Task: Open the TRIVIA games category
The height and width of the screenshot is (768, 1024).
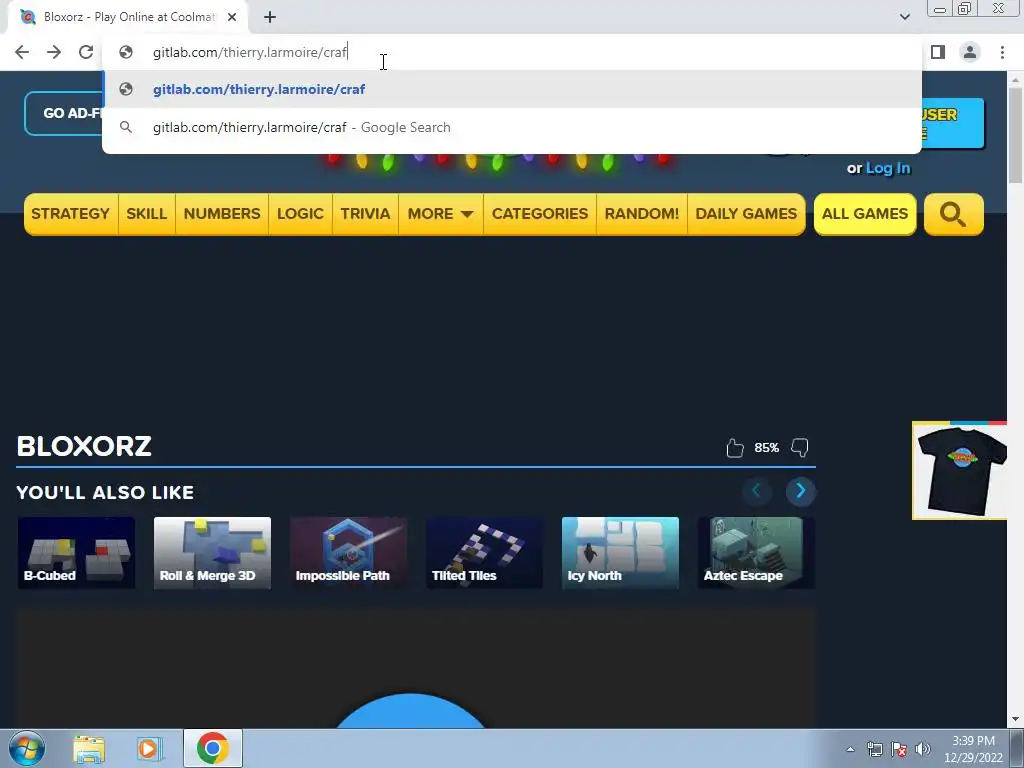Action: 365,214
